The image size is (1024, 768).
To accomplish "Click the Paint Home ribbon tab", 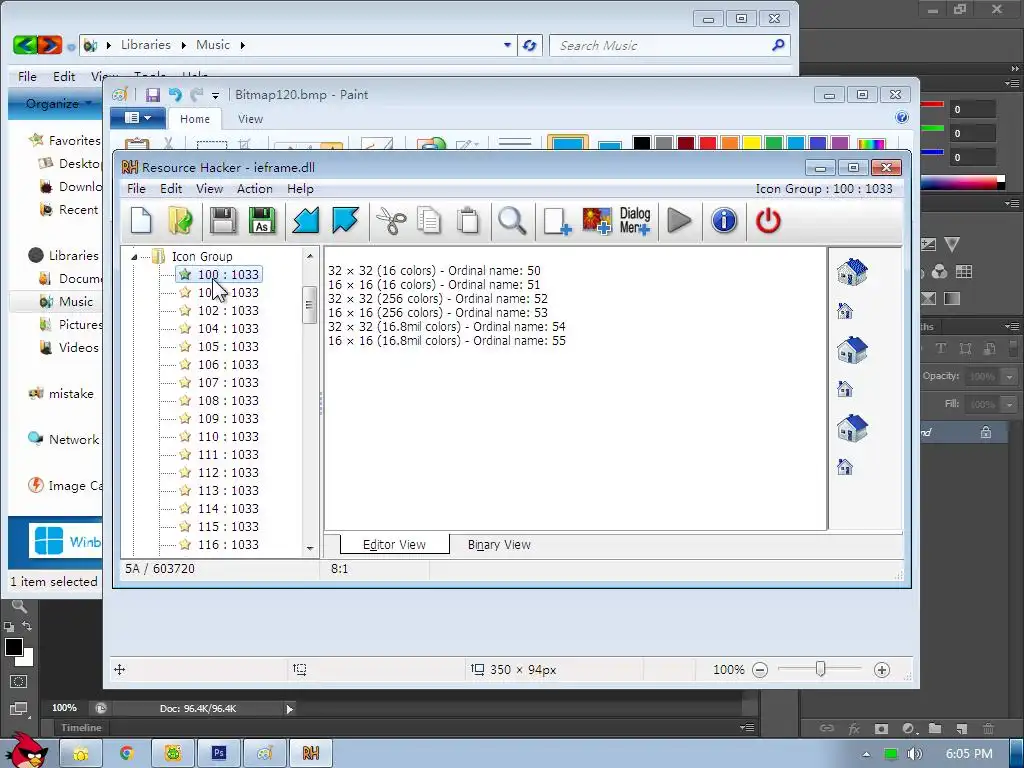I will pos(195,119).
